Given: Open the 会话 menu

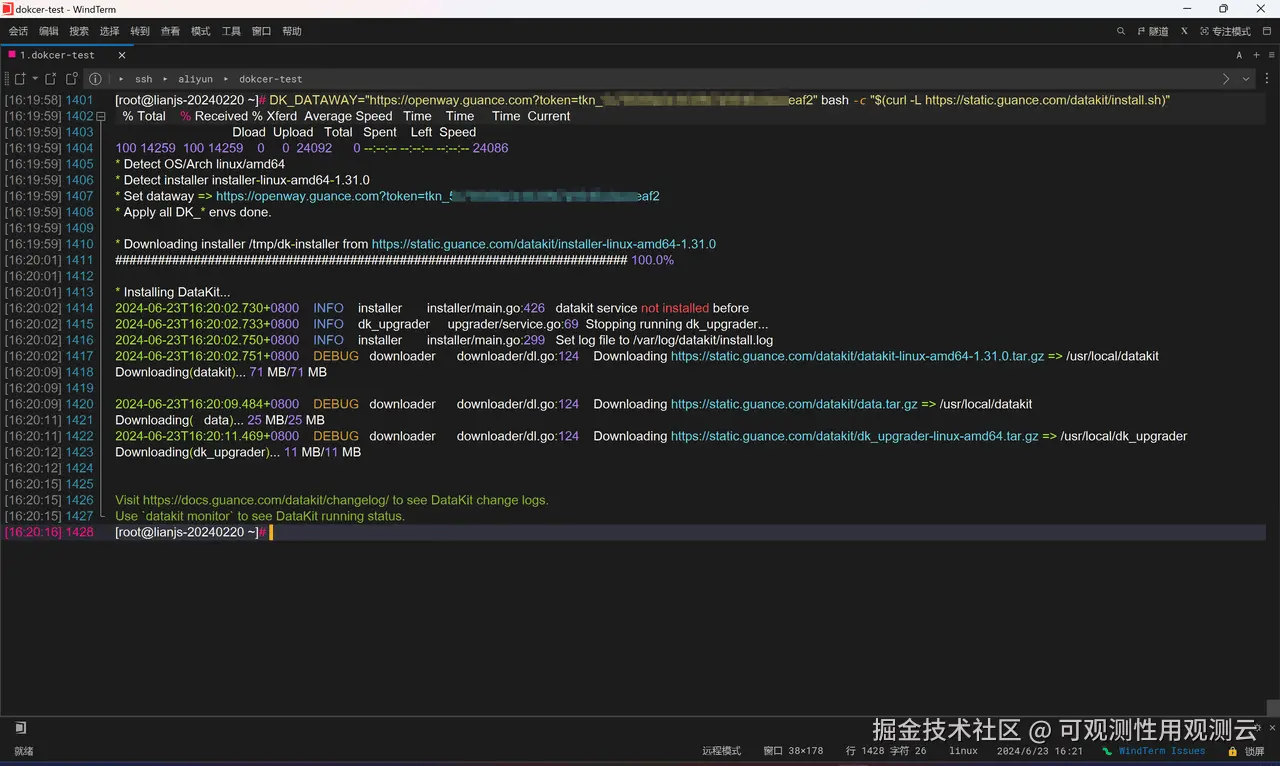Looking at the screenshot, I should tap(18, 31).
